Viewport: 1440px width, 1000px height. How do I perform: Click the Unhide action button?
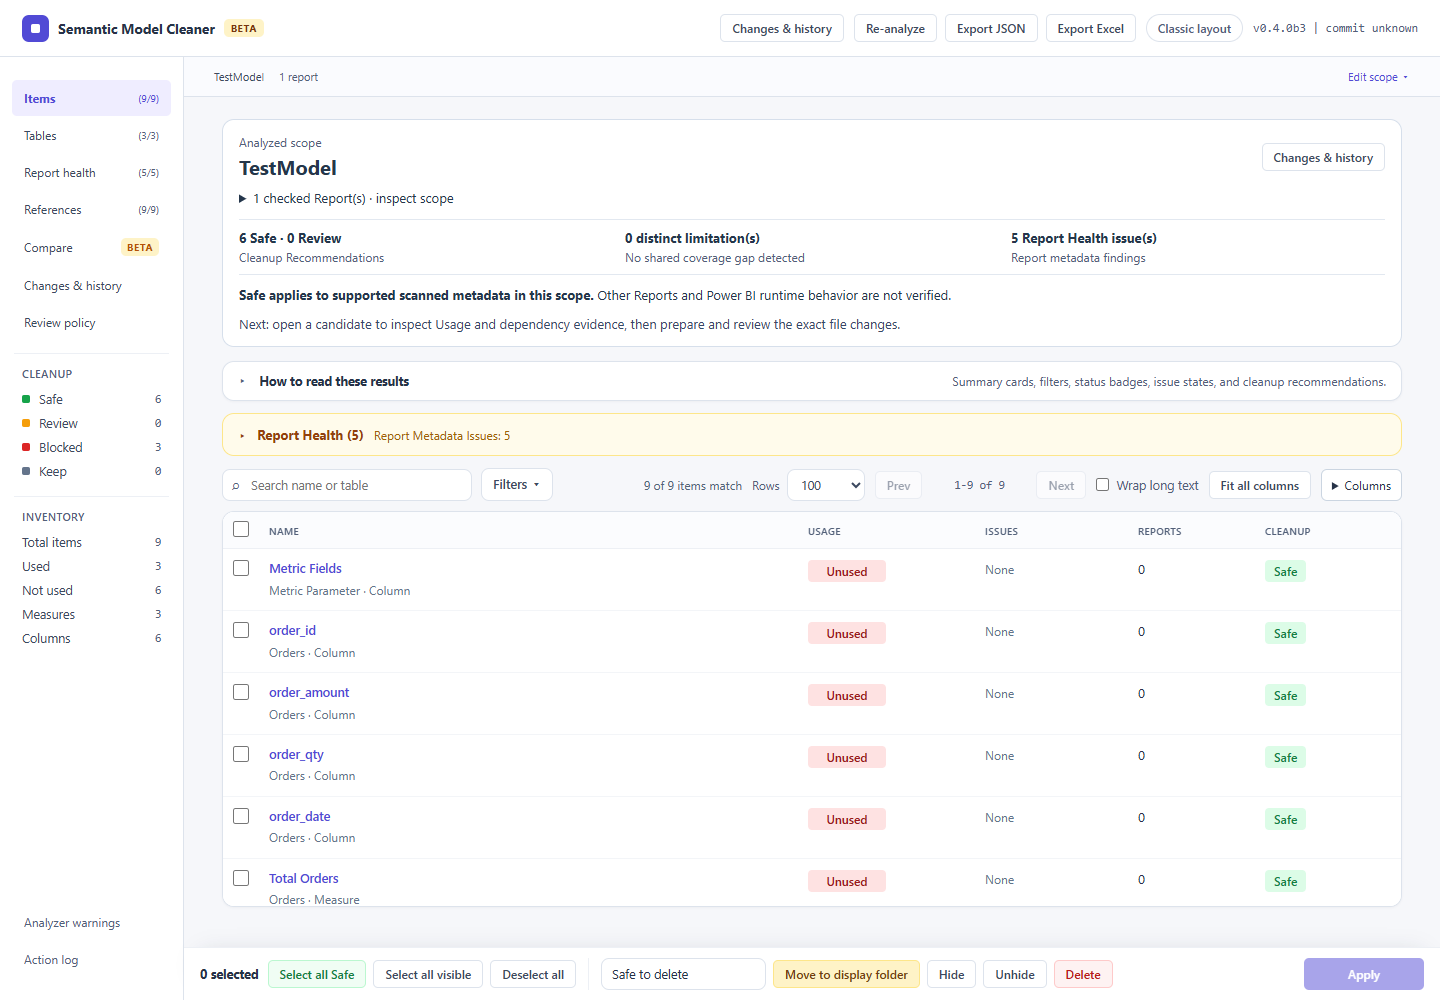pos(1015,974)
